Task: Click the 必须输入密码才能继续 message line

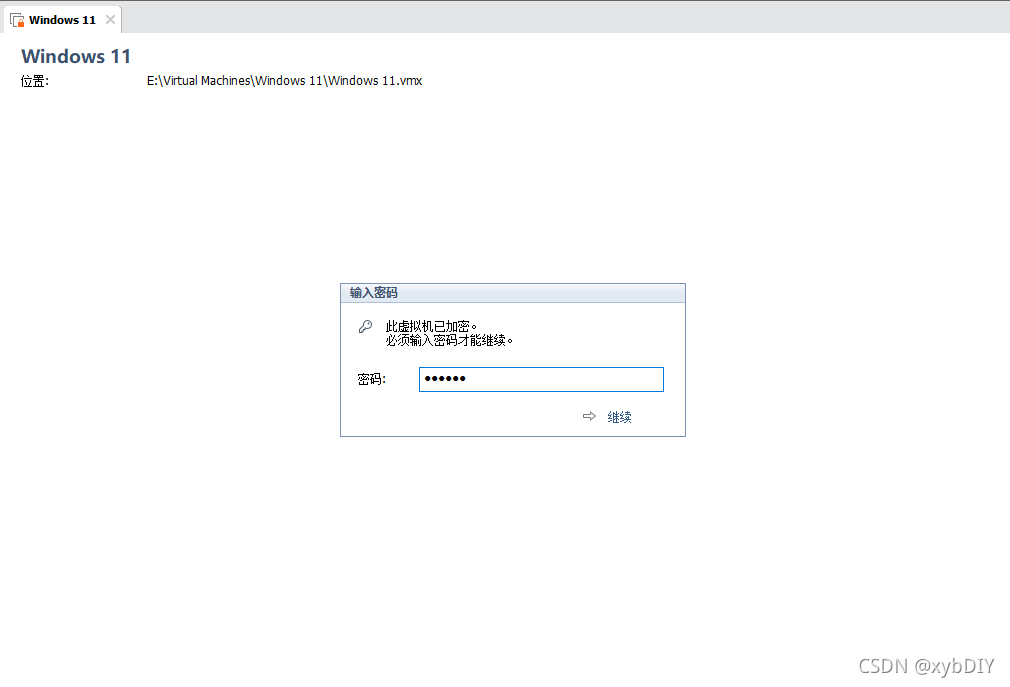Action: pyautogui.click(x=449, y=340)
